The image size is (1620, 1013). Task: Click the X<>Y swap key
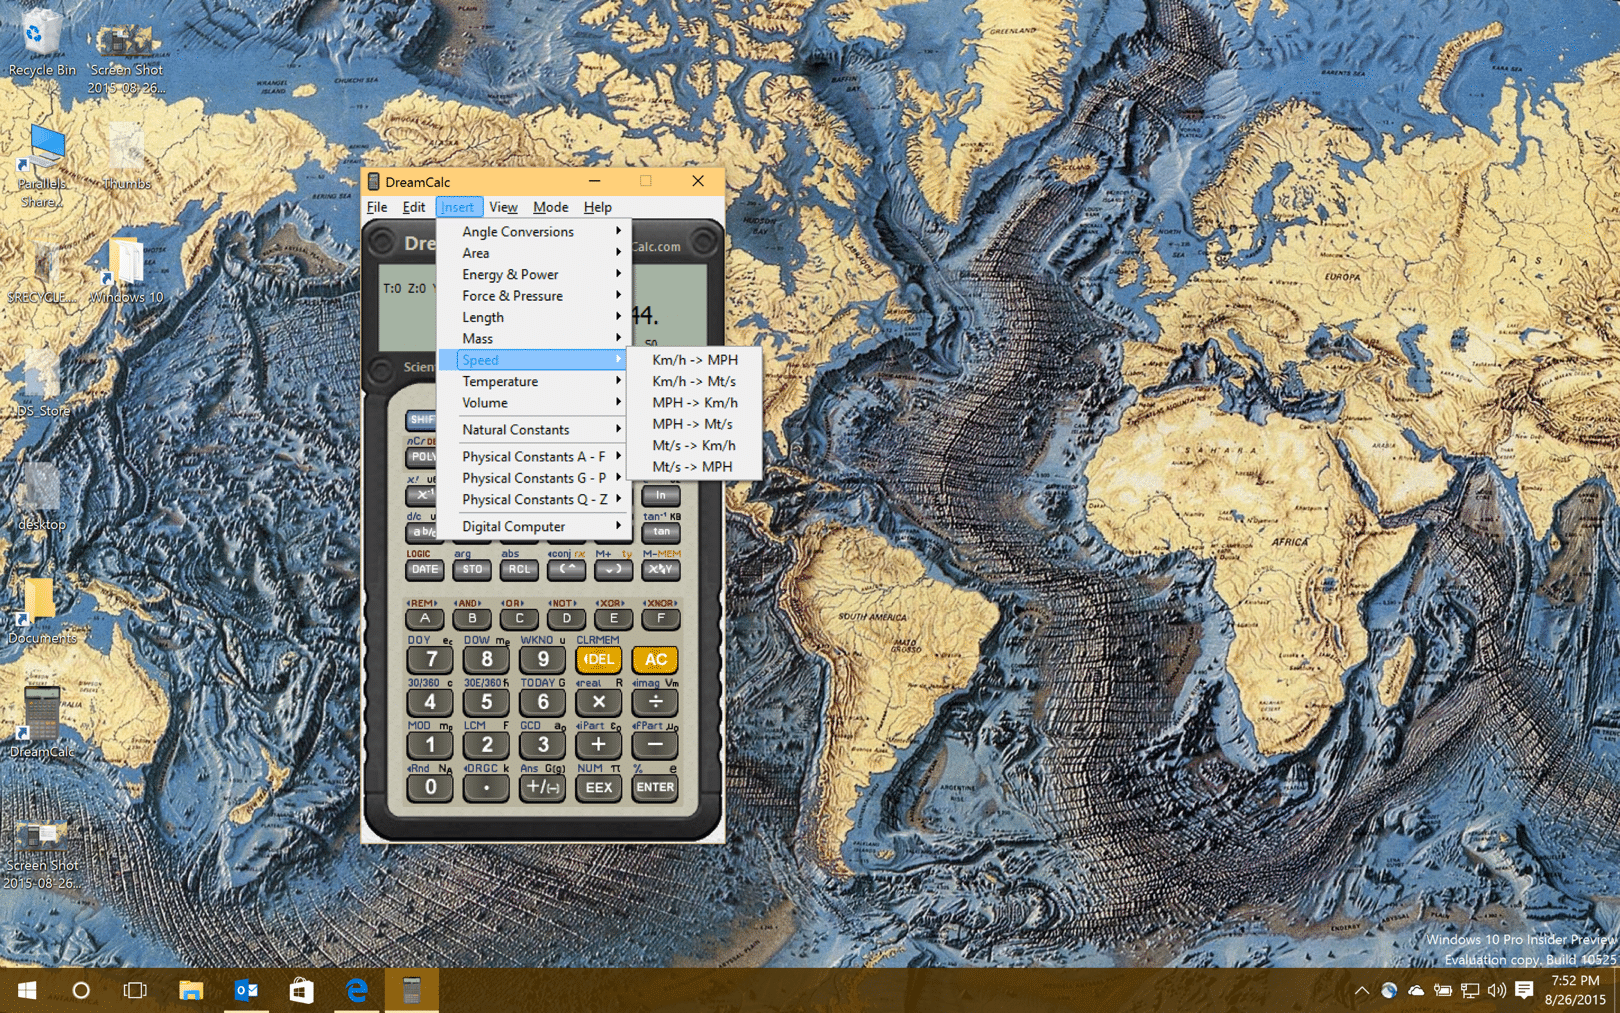660,569
